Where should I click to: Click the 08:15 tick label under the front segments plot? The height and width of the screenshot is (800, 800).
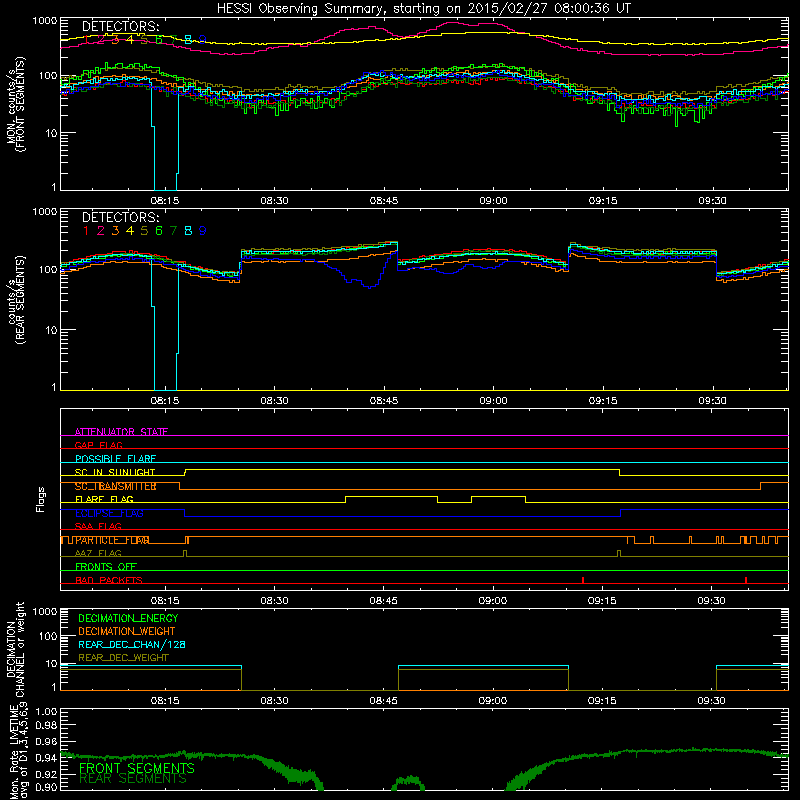pyautogui.click(x=165, y=201)
